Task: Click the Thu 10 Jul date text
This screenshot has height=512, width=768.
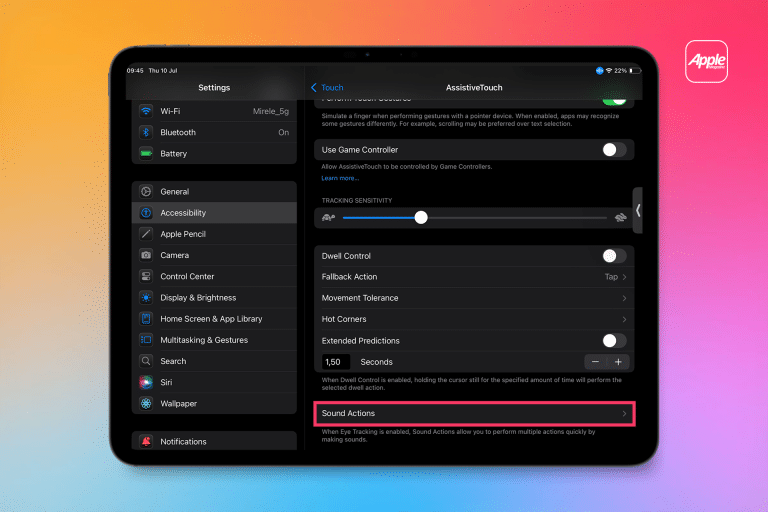Action: coord(163,71)
